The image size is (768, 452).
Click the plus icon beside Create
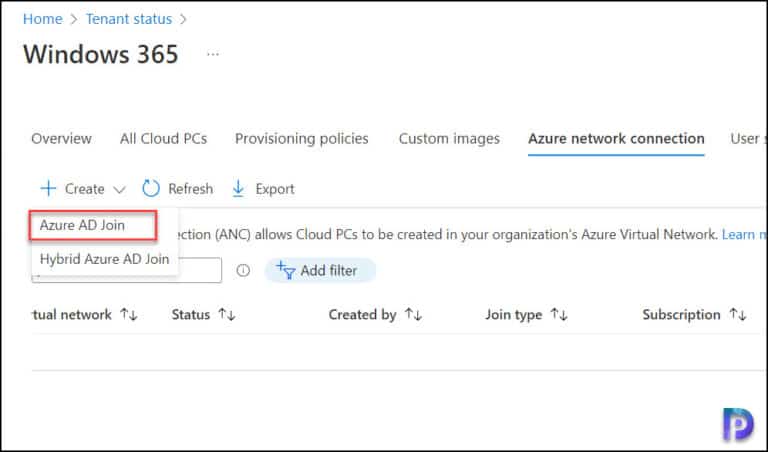(x=48, y=189)
